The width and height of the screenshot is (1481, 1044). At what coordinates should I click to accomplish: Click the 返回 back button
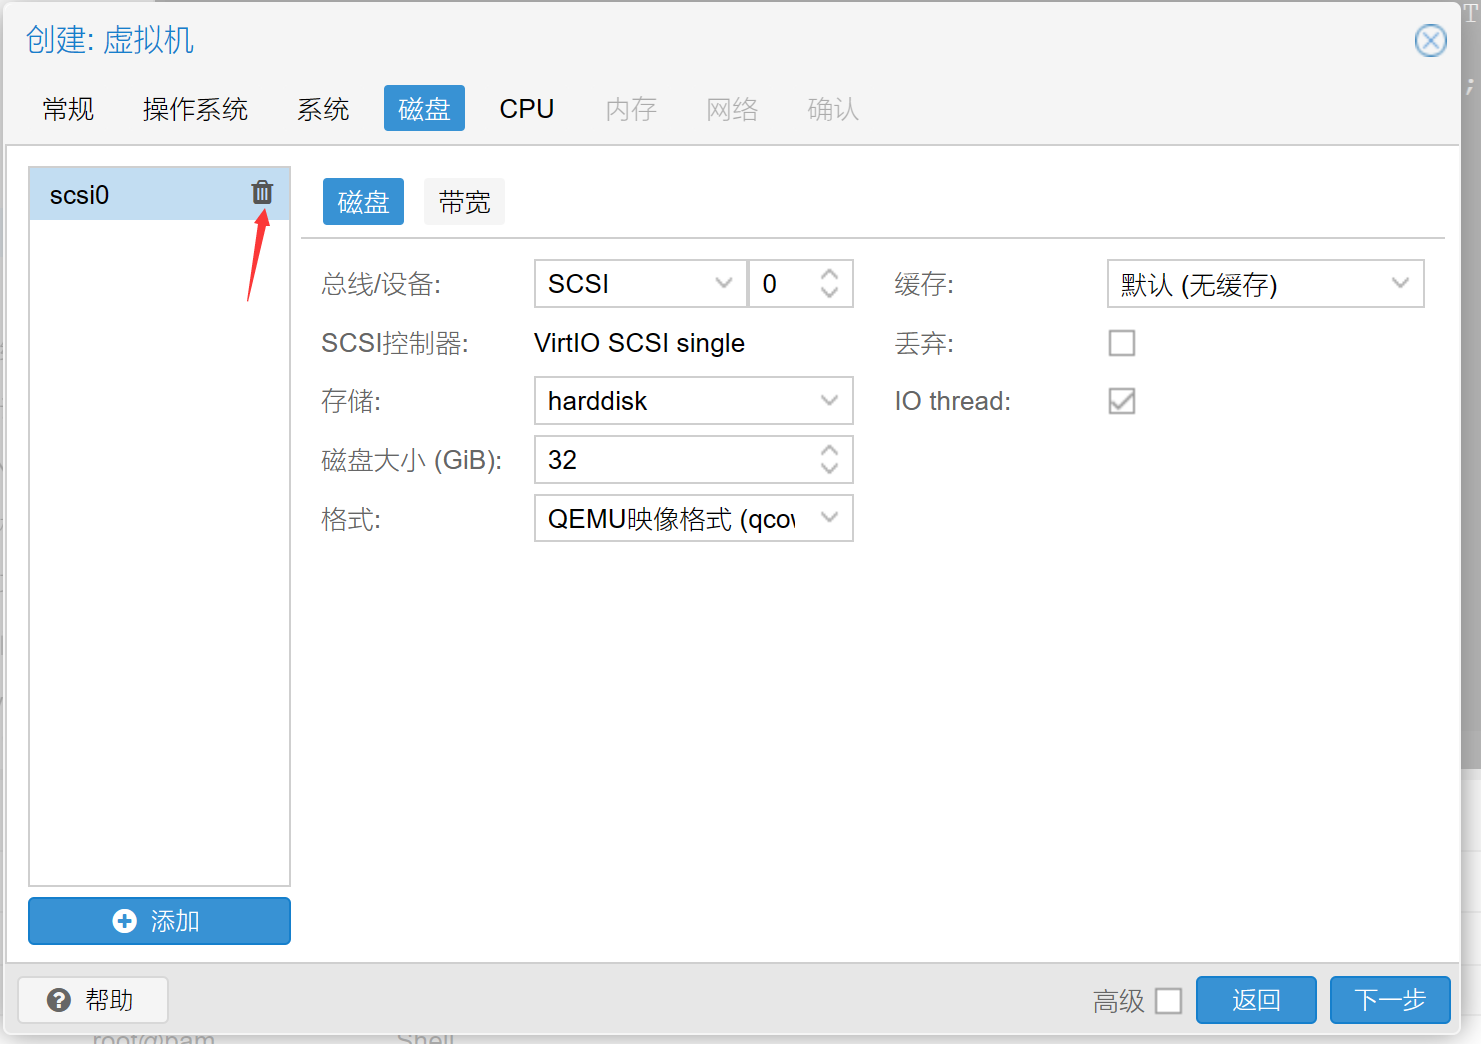click(1256, 1000)
